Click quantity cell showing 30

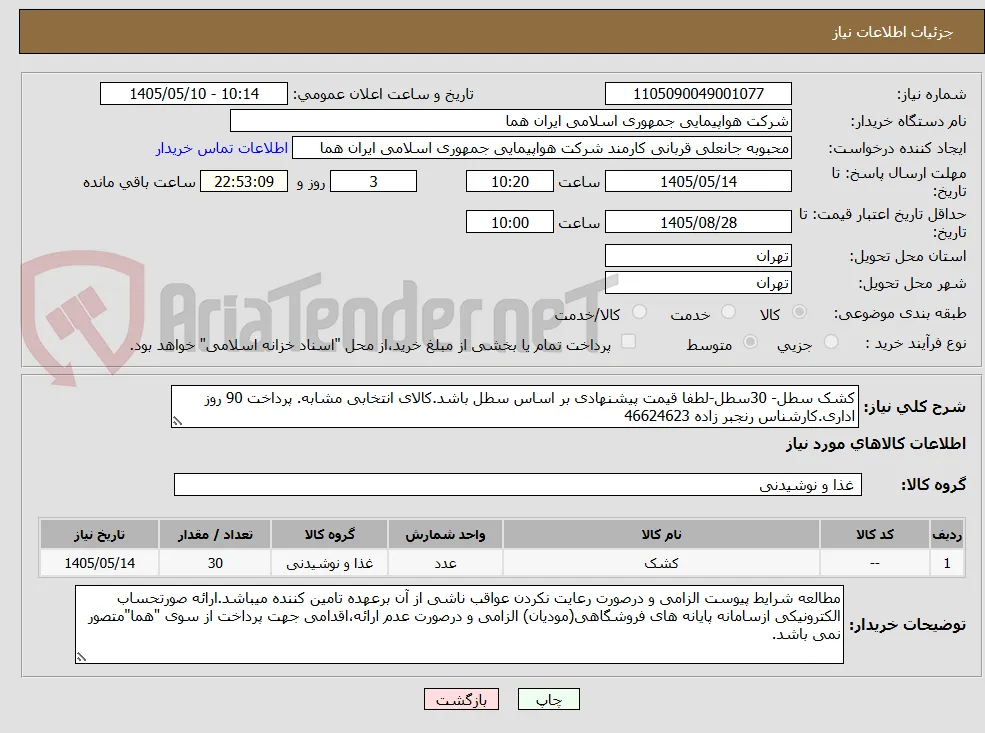click(215, 563)
